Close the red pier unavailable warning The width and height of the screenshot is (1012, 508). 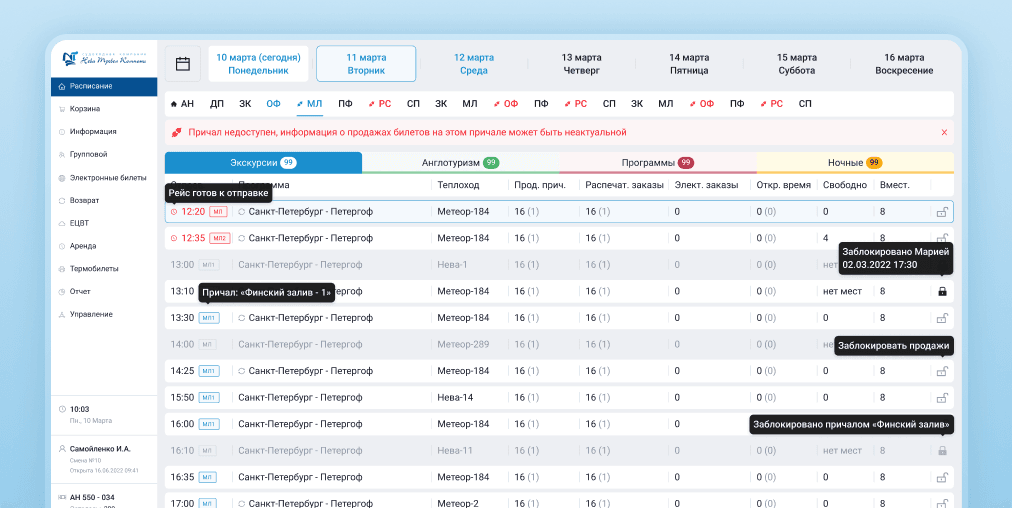pyautogui.click(x=943, y=132)
